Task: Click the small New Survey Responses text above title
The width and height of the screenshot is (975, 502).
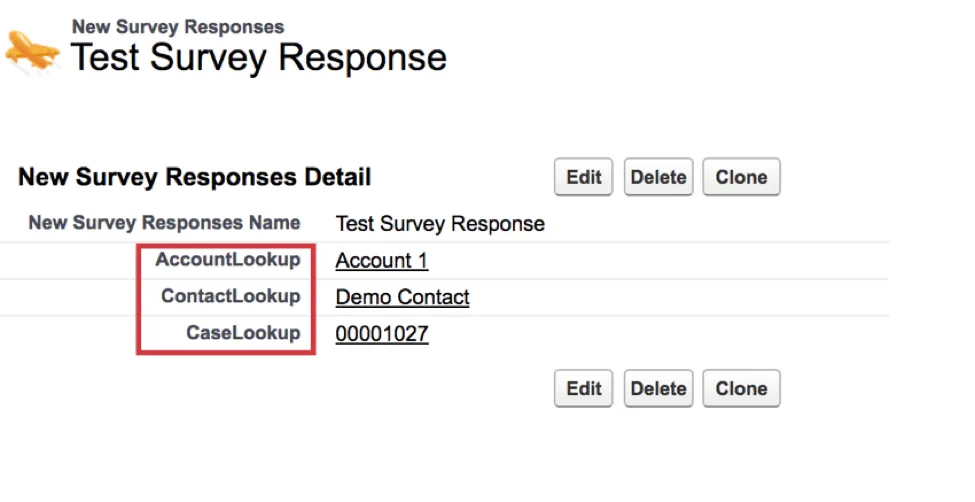Action: tap(177, 27)
